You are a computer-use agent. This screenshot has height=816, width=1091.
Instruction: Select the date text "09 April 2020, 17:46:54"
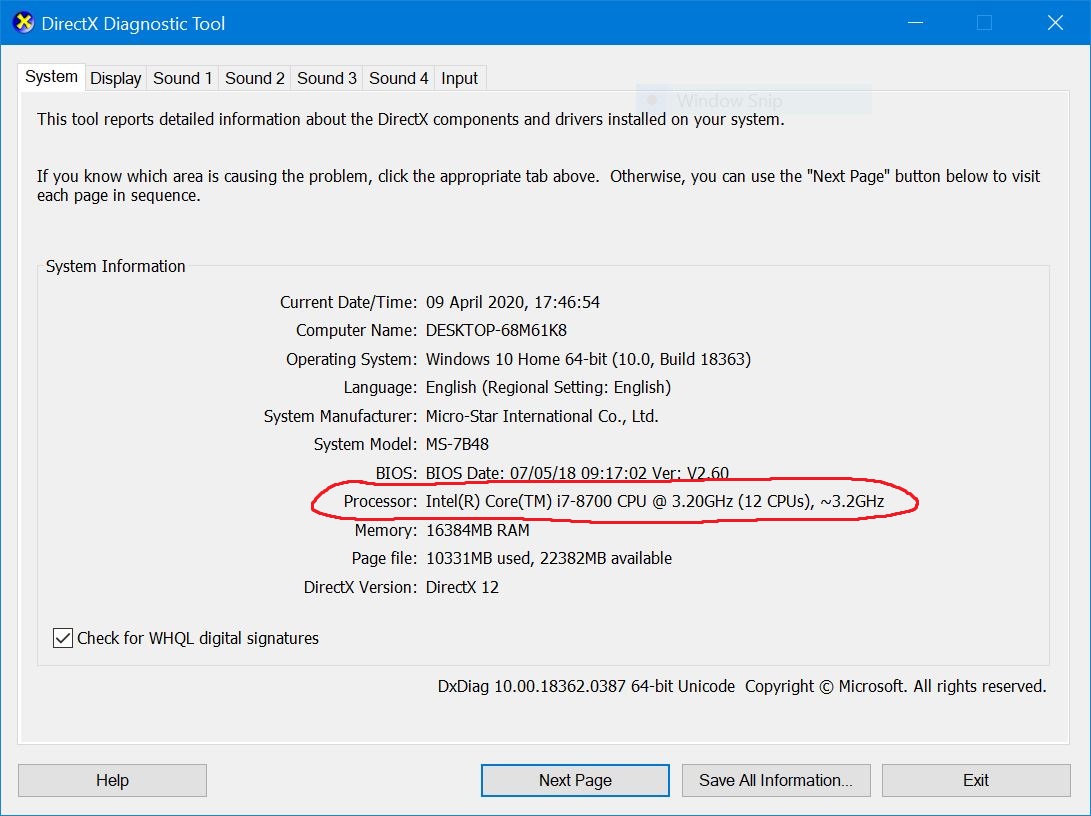click(513, 302)
